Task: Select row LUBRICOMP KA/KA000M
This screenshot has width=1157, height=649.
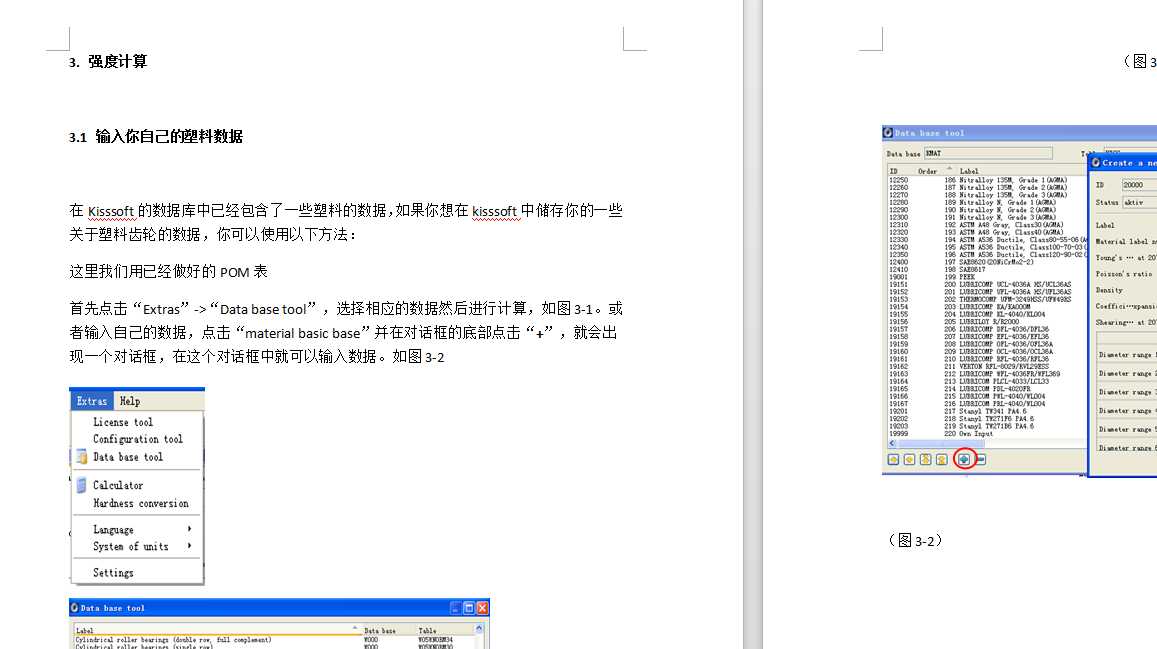Action: (x=987, y=306)
